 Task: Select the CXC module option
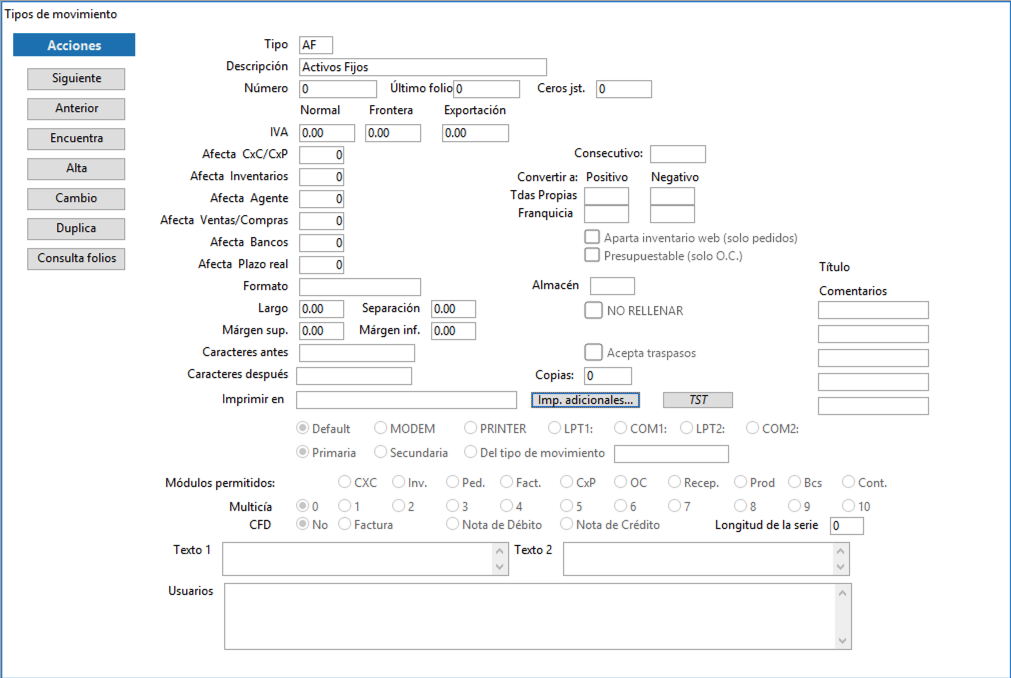click(x=345, y=482)
